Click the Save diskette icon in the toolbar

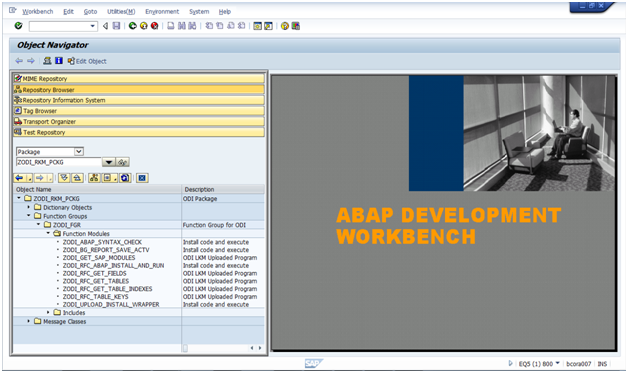pos(116,26)
